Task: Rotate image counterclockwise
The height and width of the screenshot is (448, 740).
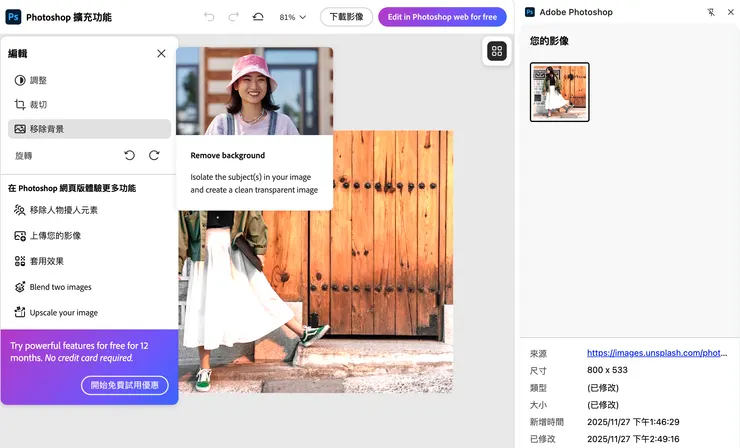Action: click(x=129, y=155)
